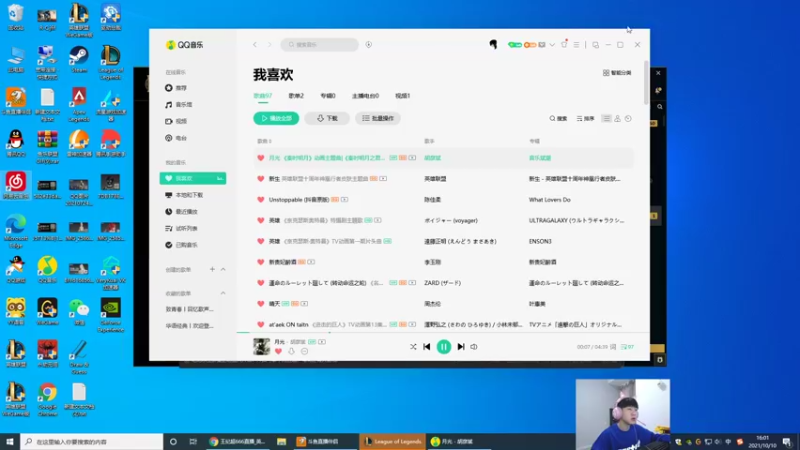Open 已购音乐 purchased music
The width and height of the screenshot is (800, 450).
pos(182,245)
